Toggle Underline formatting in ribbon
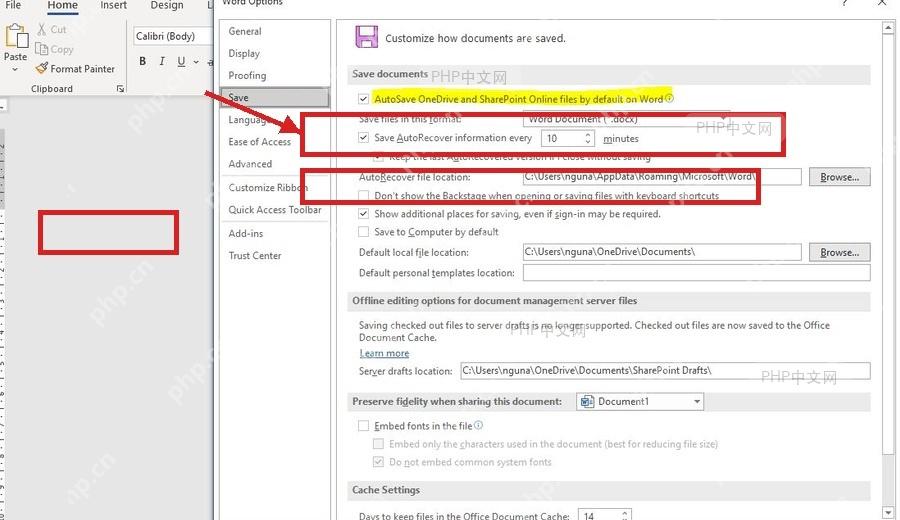Viewport: 900px width, 520px height. (181, 61)
